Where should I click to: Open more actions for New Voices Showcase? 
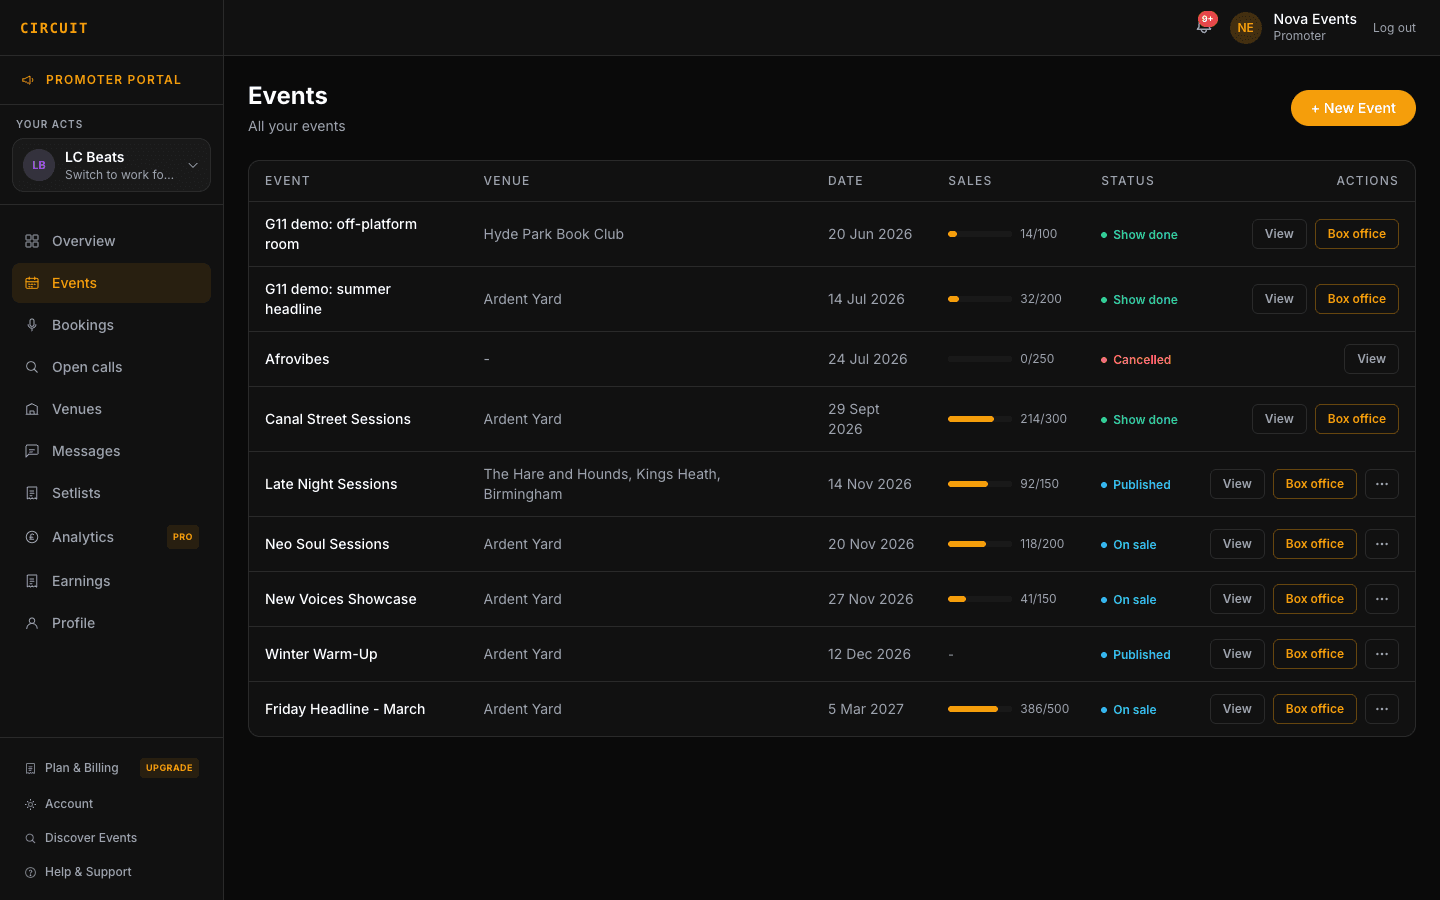pos(1382,599)
